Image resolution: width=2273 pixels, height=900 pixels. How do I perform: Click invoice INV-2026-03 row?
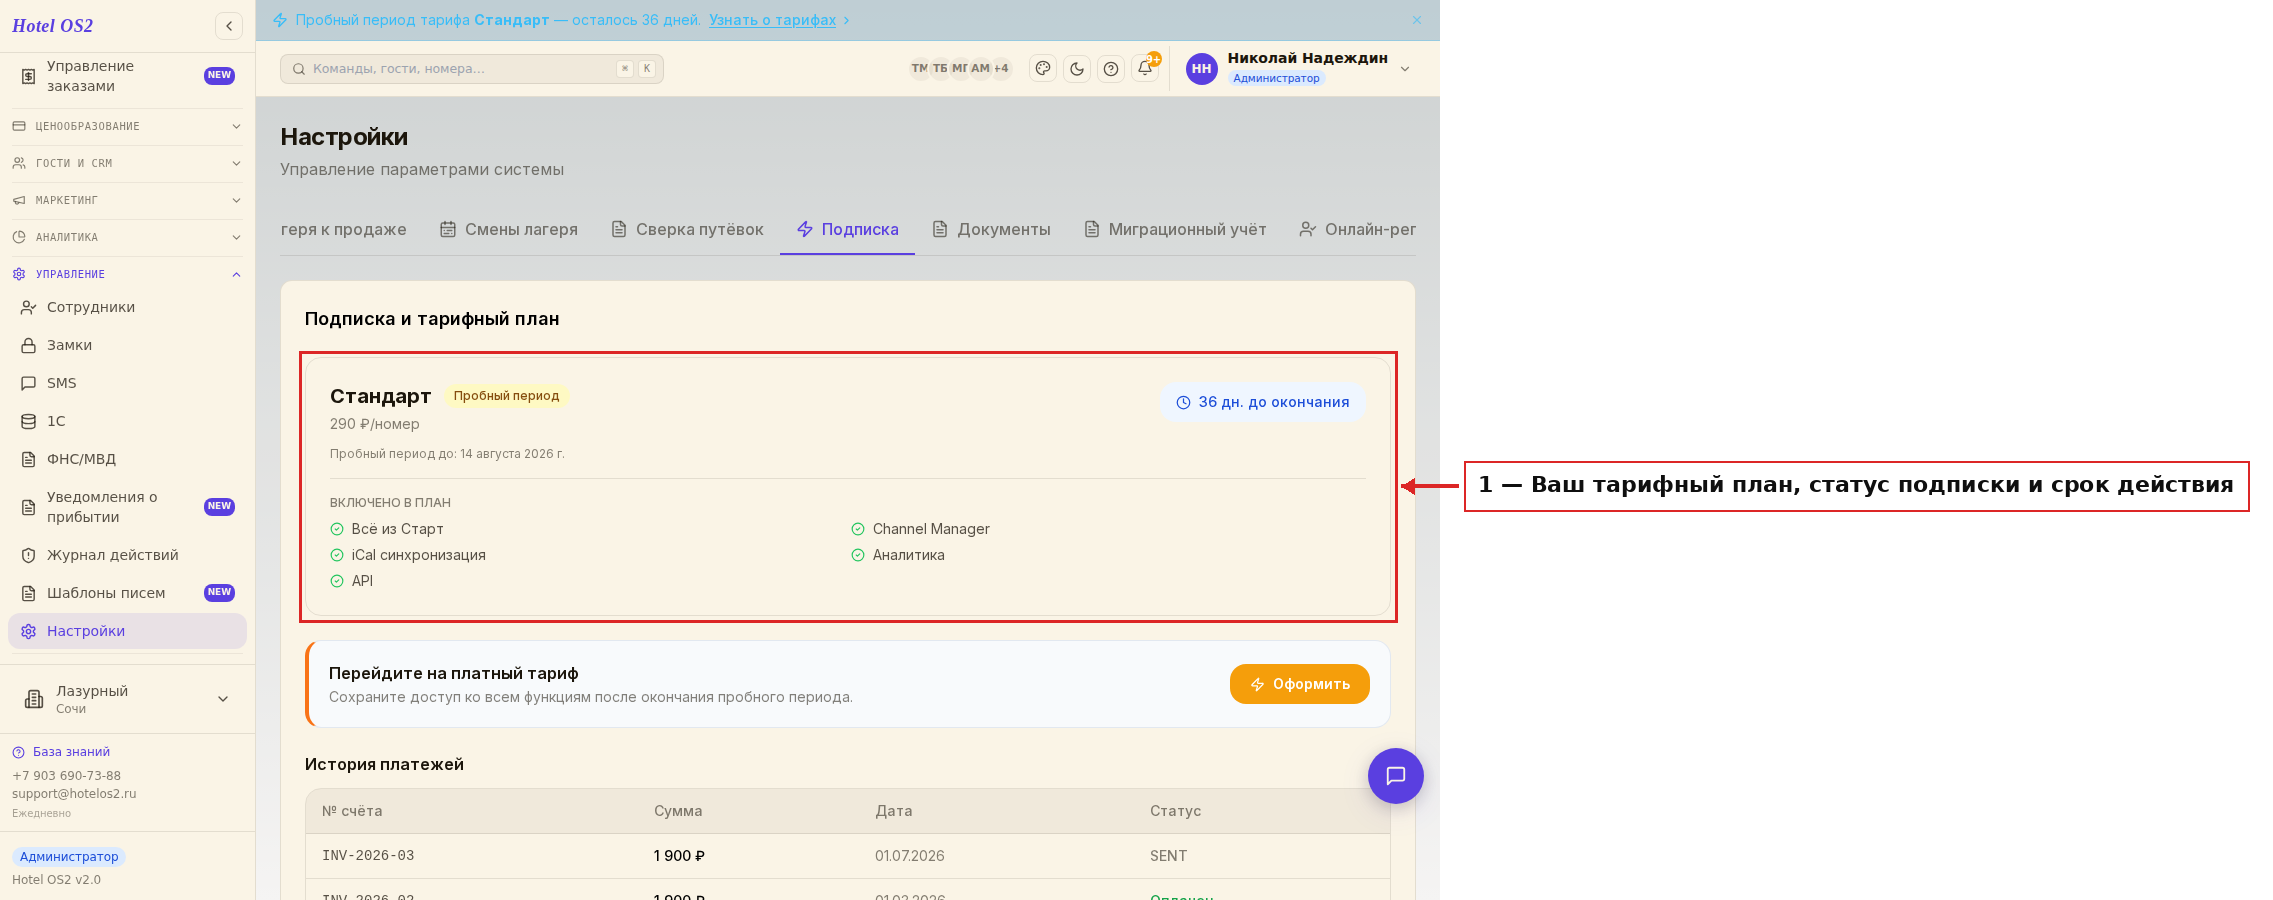click(x=848, y=856)
